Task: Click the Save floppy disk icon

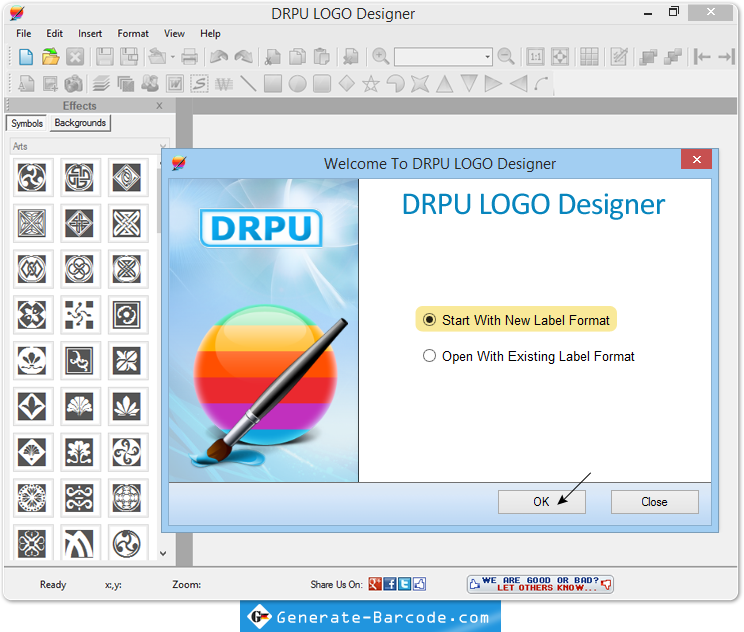Action: [105, 57]
